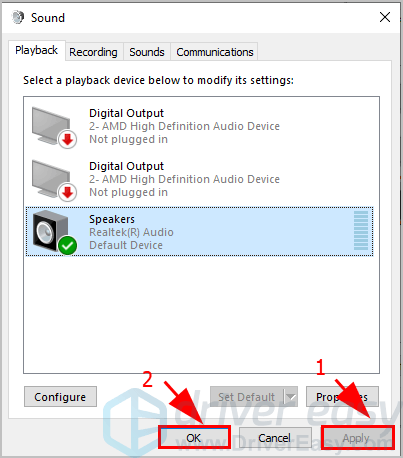Click the red arrow badge on second Digital Output
Viewport: 403px width, 458px height.
click(x=68, y=192)
